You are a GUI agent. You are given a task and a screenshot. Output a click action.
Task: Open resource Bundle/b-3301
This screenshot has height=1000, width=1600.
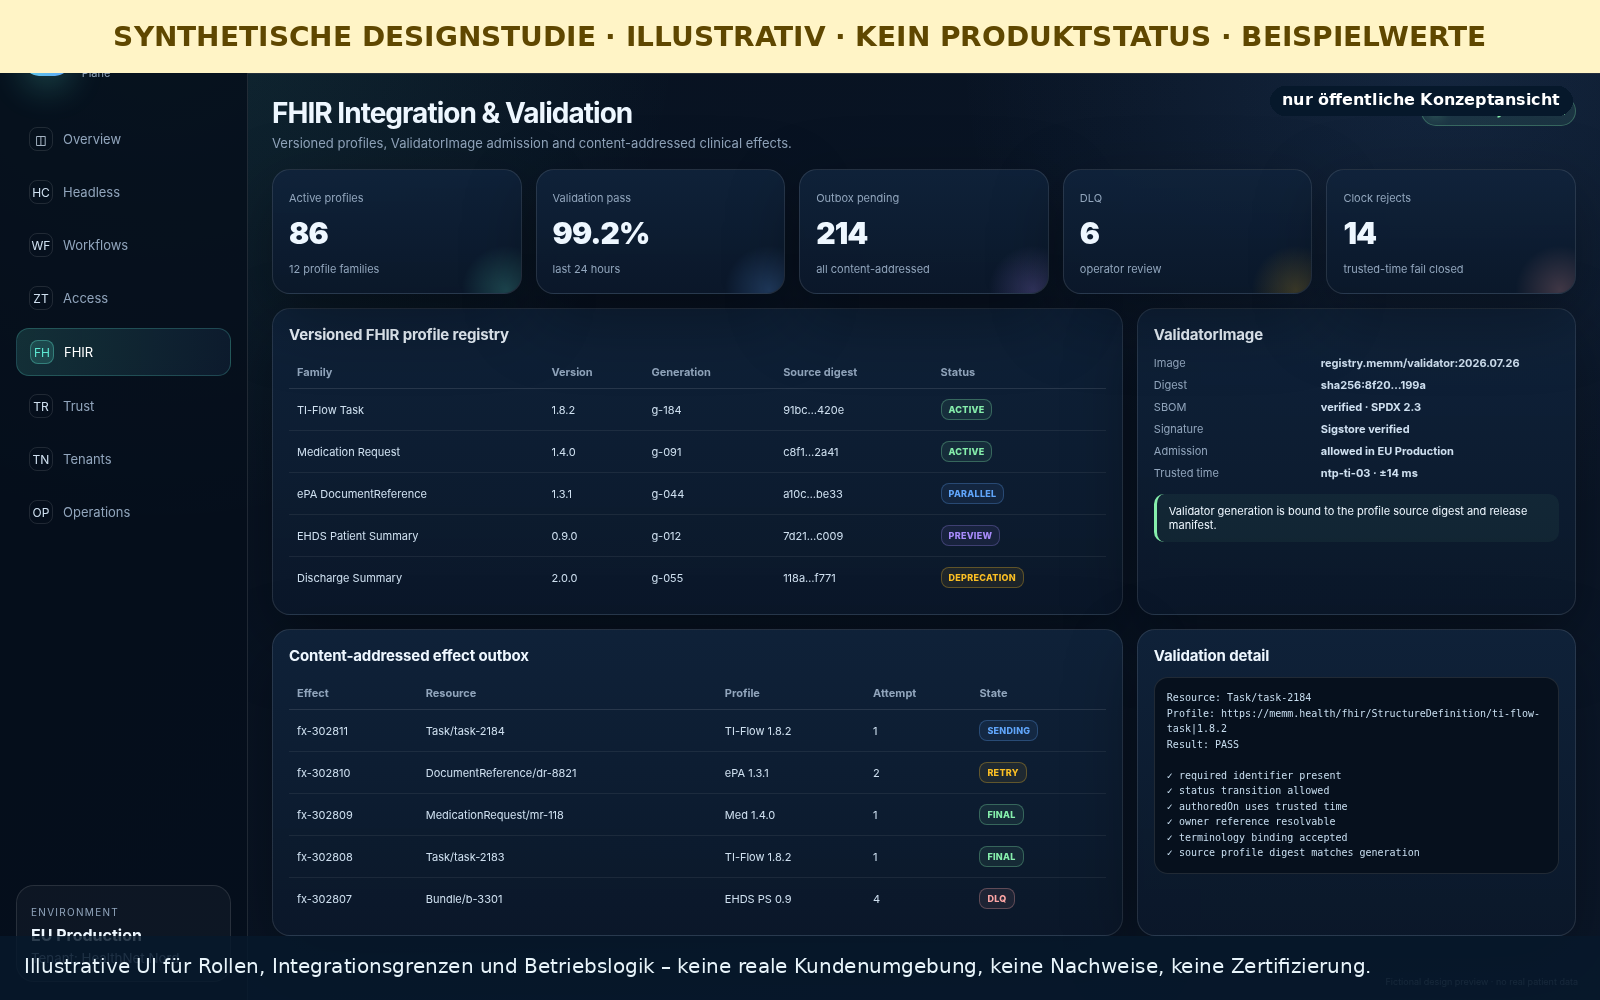point(464,900)
